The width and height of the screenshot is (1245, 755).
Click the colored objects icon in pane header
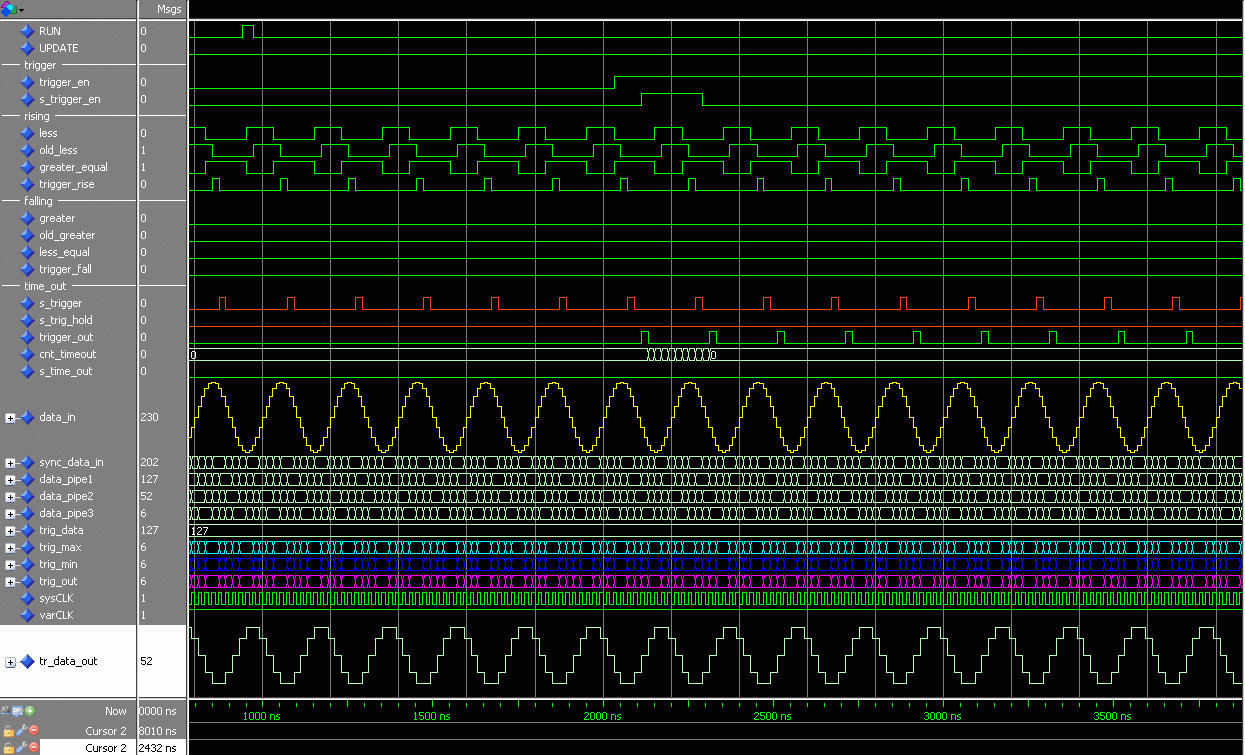[x=9, y=9]
